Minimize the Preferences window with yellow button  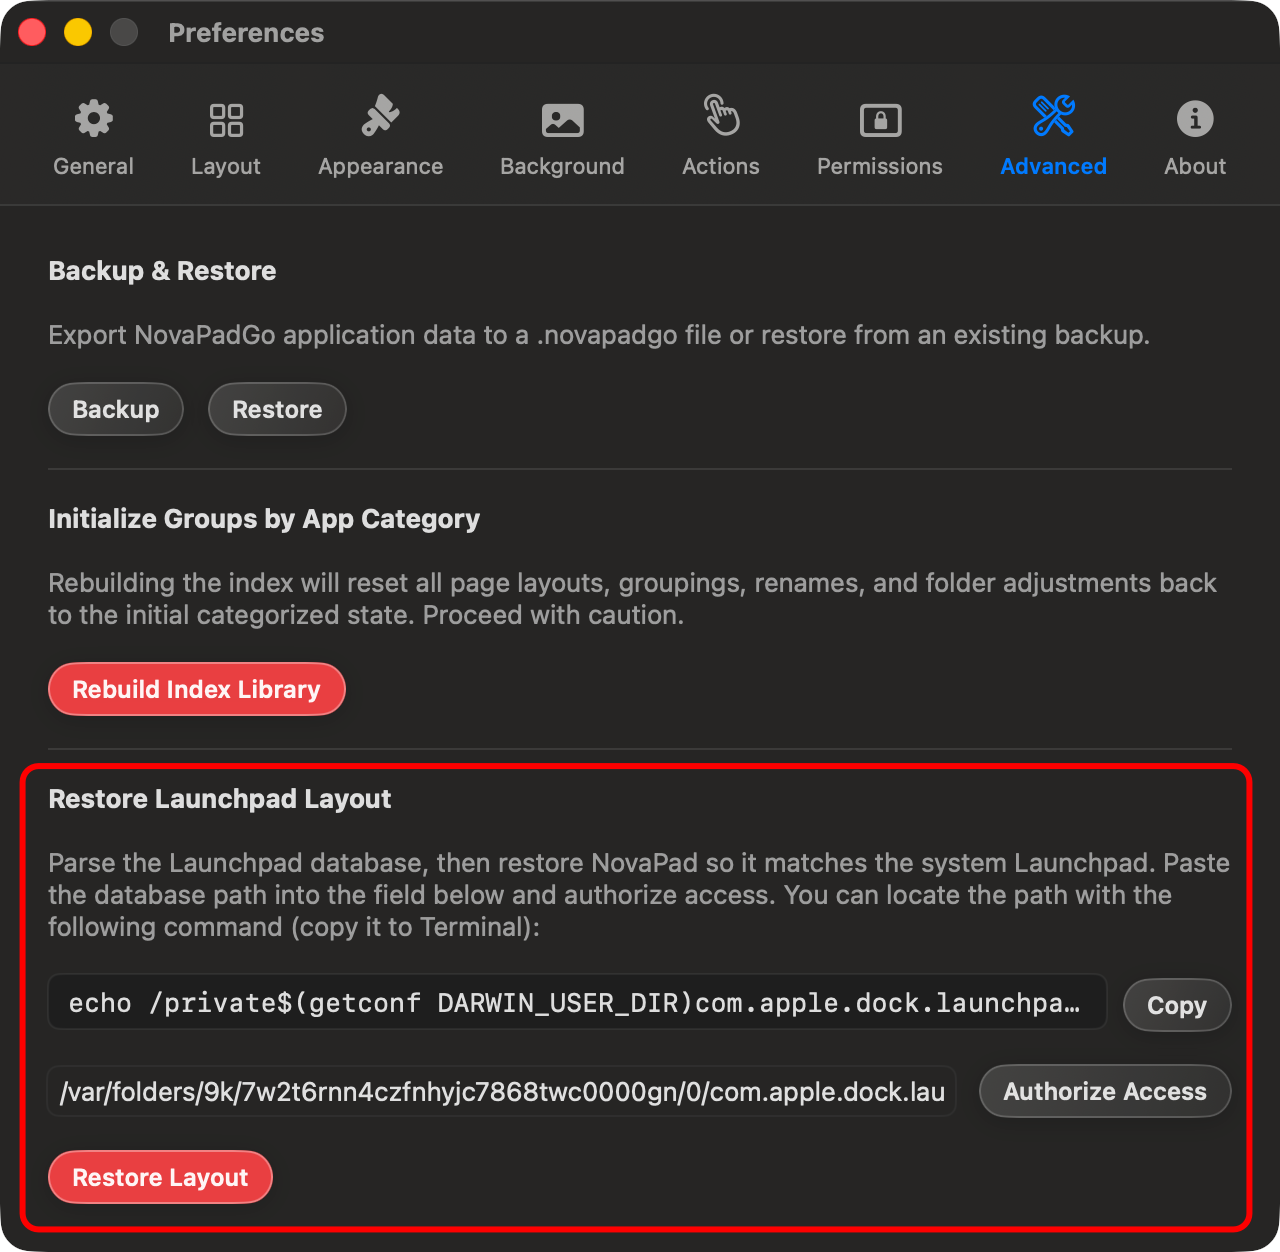[x=78, y=32]
